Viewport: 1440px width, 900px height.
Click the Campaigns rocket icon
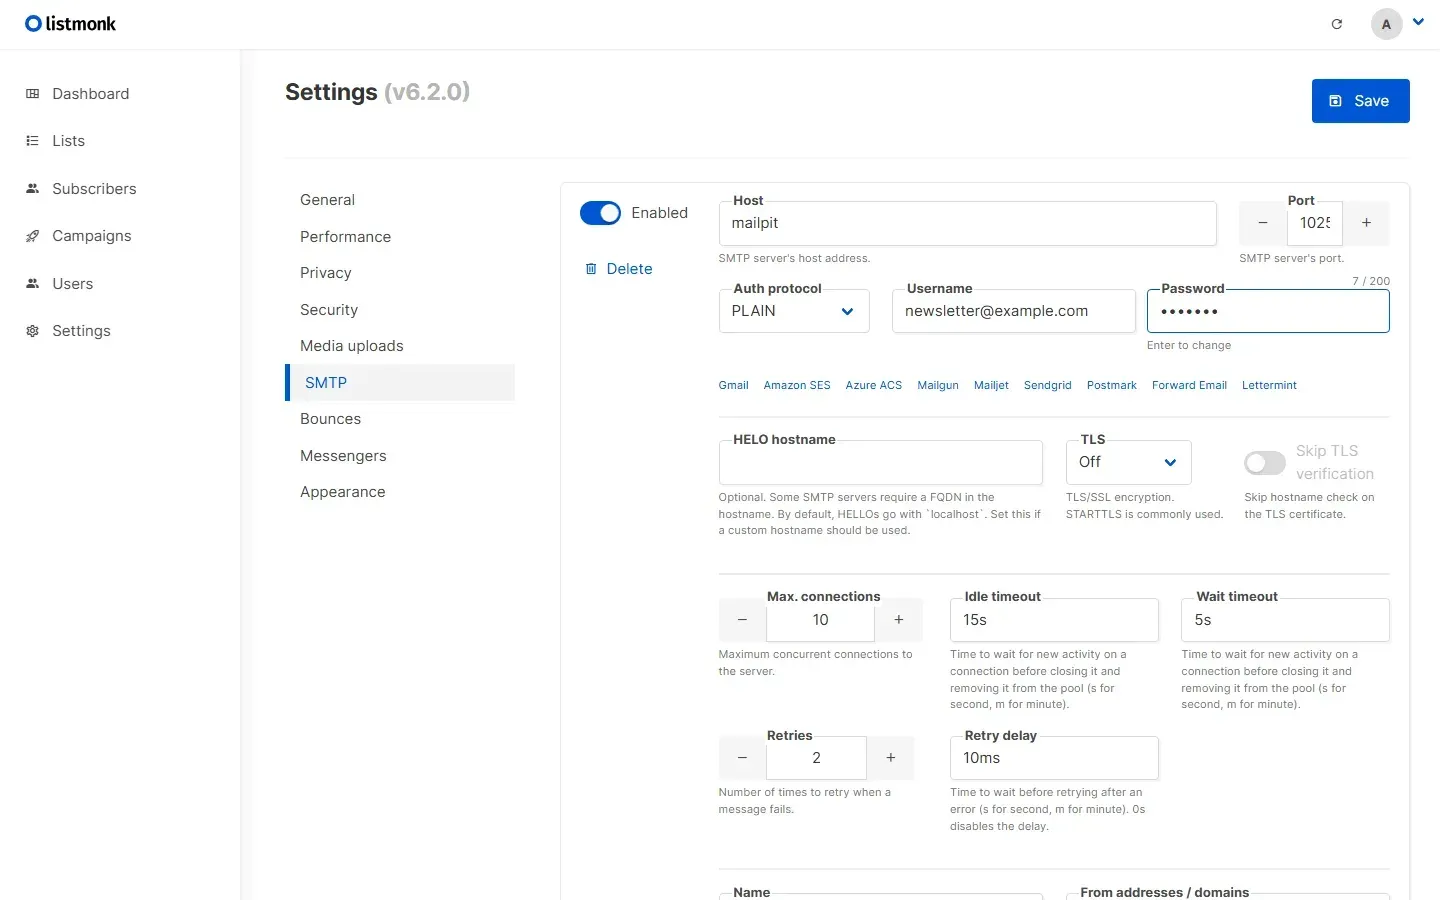32,236
